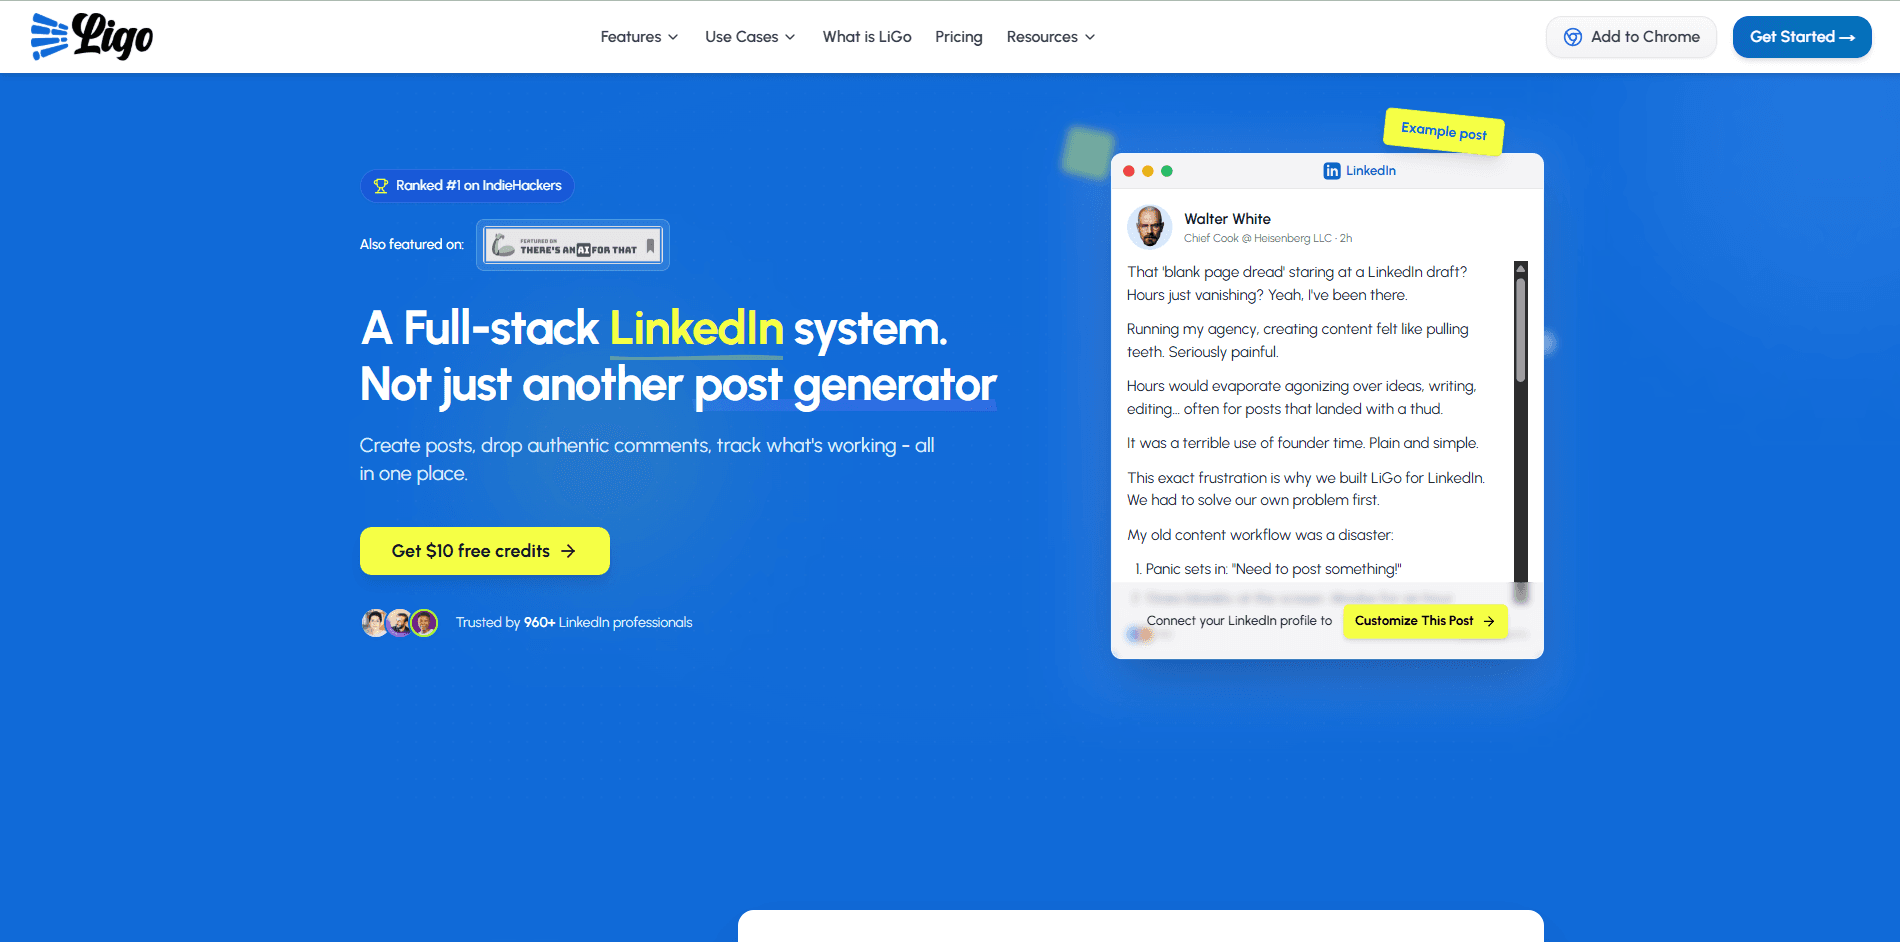
Task: Click the arrow inside Customize This Post
Action: coord(1488,621)
